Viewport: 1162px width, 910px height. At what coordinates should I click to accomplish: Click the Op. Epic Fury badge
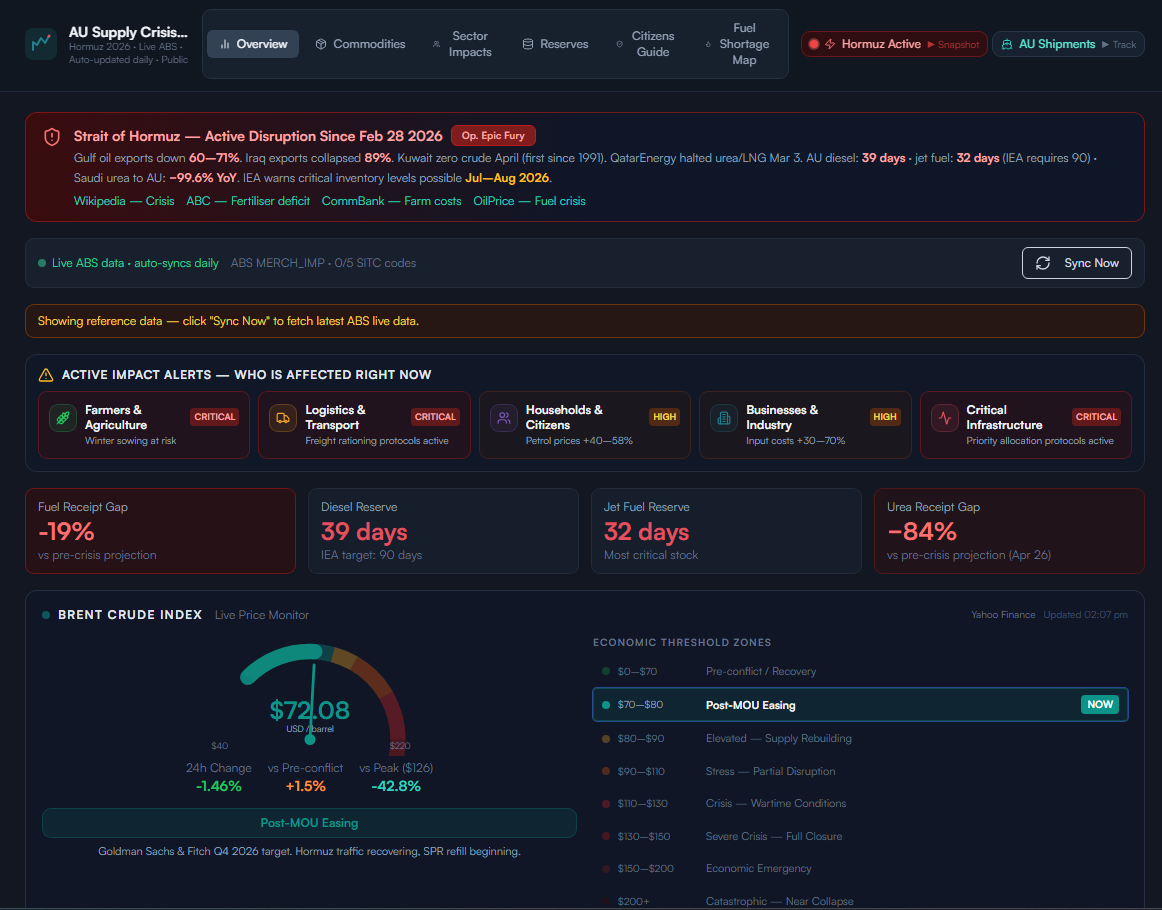point(493,136)
